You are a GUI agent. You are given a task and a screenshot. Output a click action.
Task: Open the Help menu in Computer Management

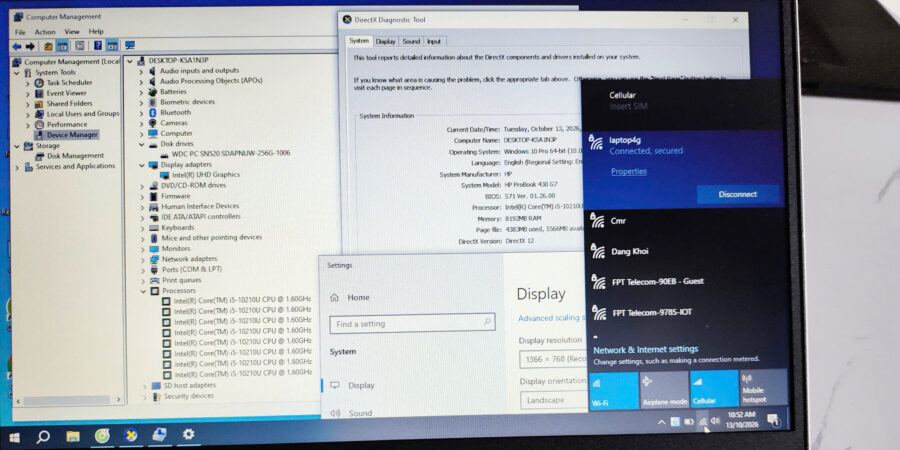point(96,32)
